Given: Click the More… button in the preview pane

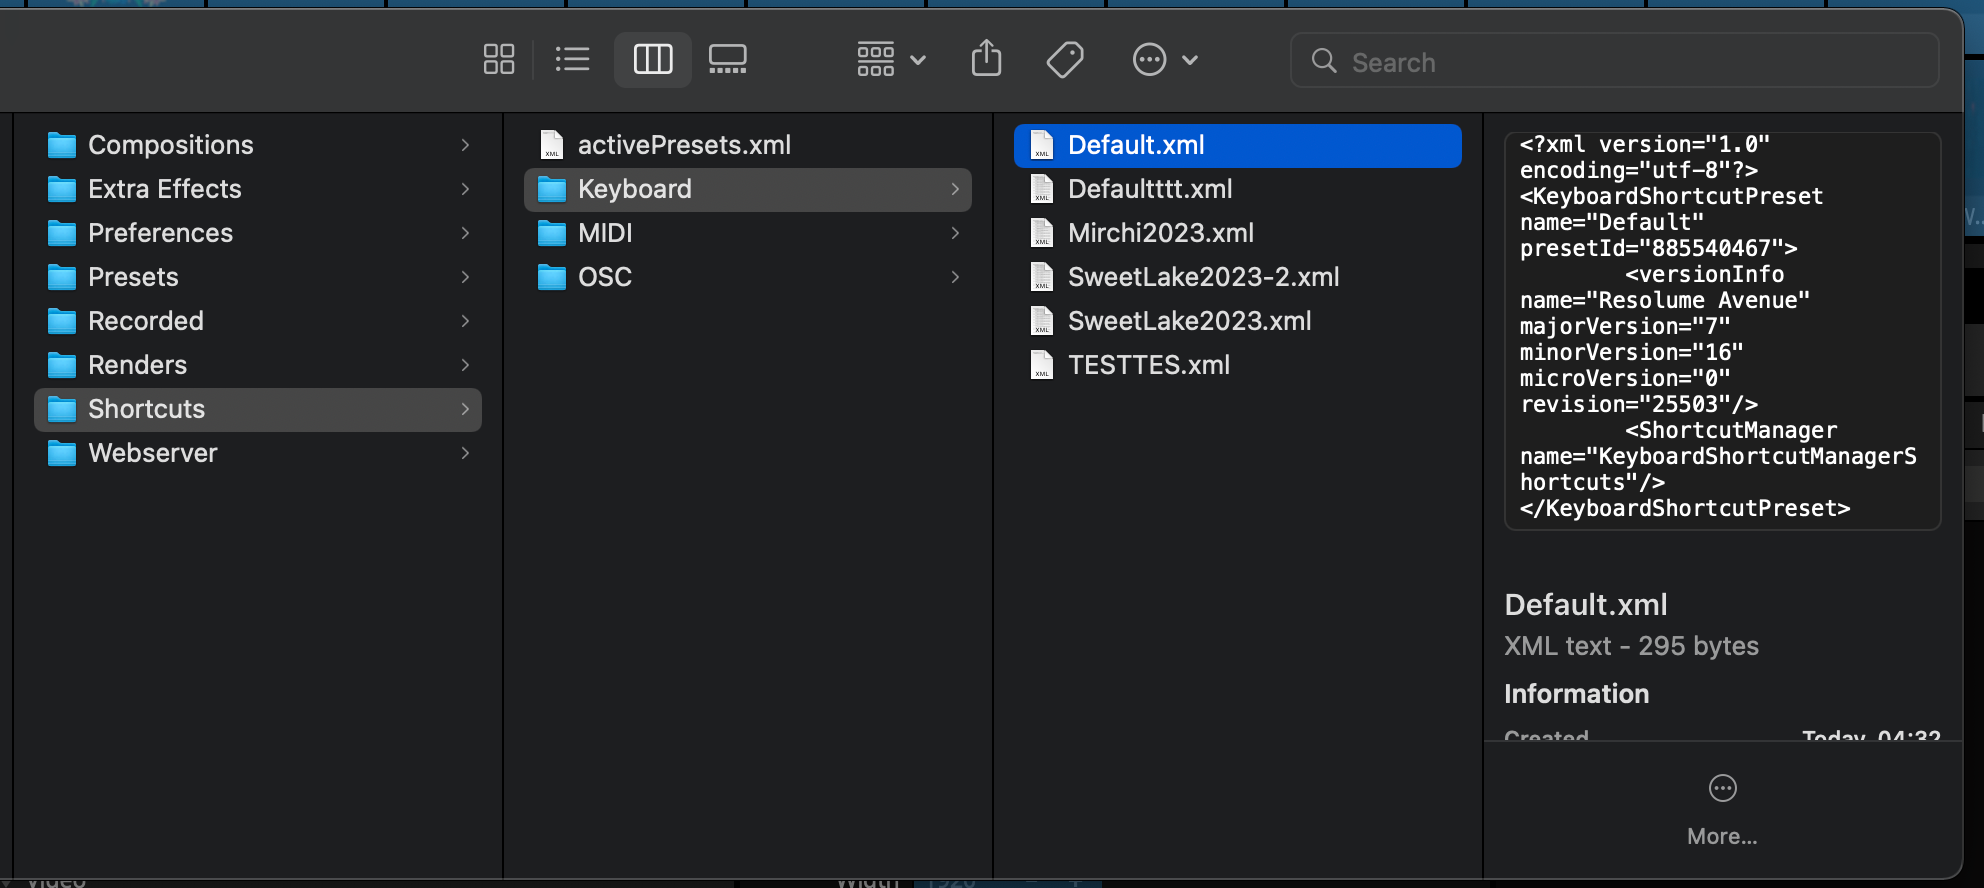Looking at the screenshot, I should coord(1722,808).
